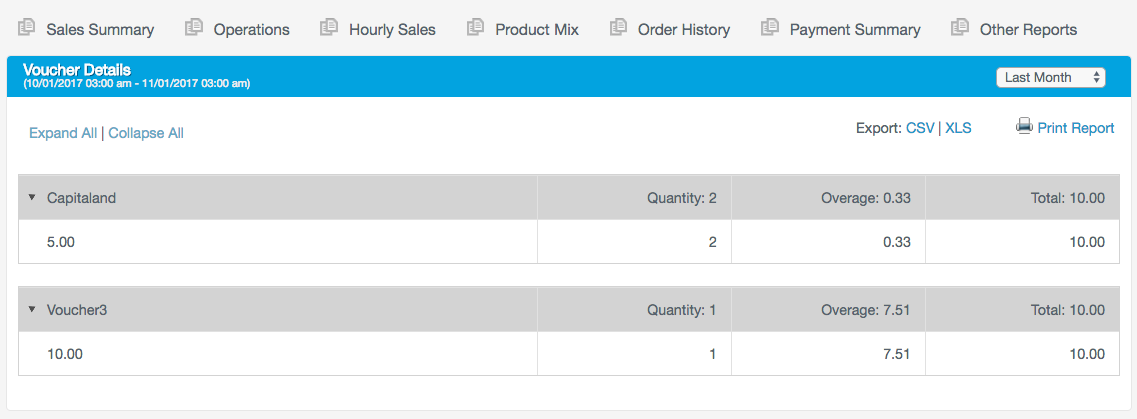Collapse the Voucher3 group triangle
Image resolution: width=1137 pixels, height=419 pixels.
(32, 310)
